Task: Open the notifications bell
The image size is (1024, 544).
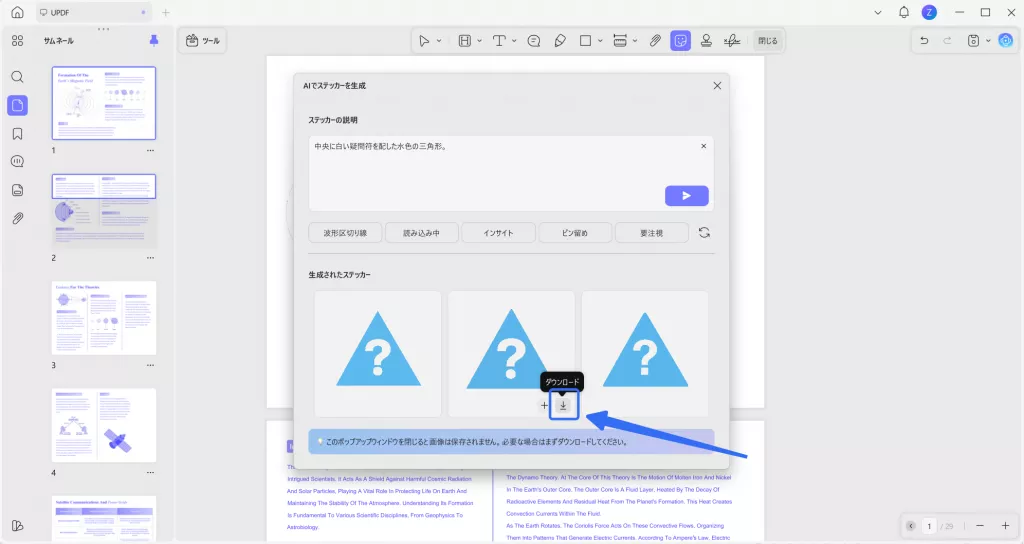Action: click(x=904, y=12)
